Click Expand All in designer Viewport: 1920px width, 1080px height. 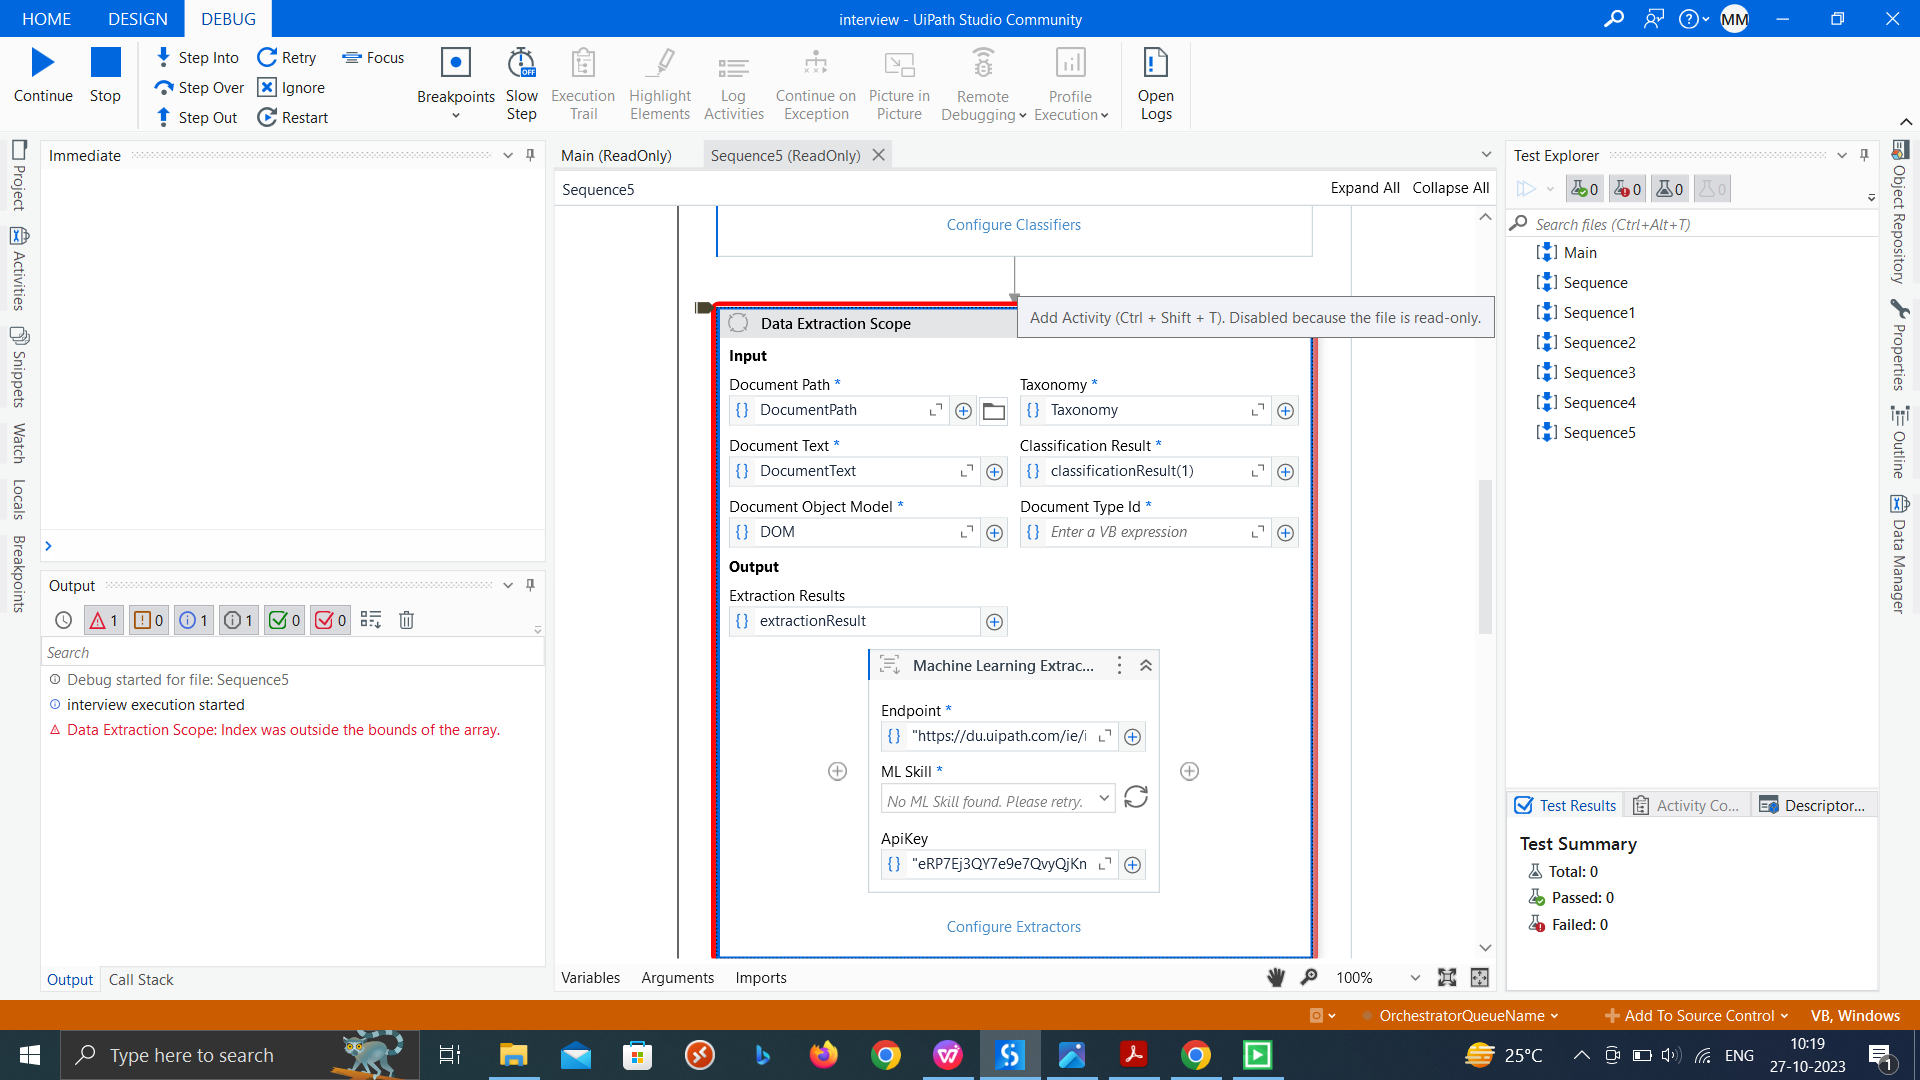1364,188
